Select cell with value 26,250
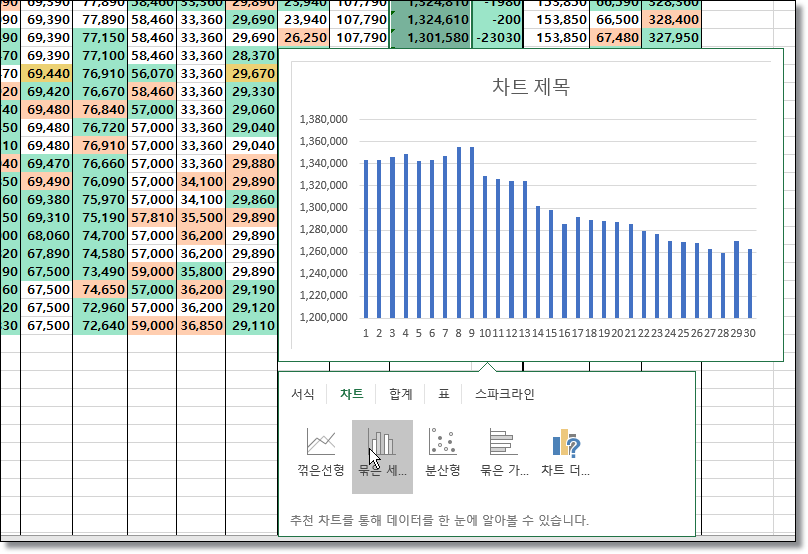The width and height of the screenshot is (808, 554). click(304, 38)
